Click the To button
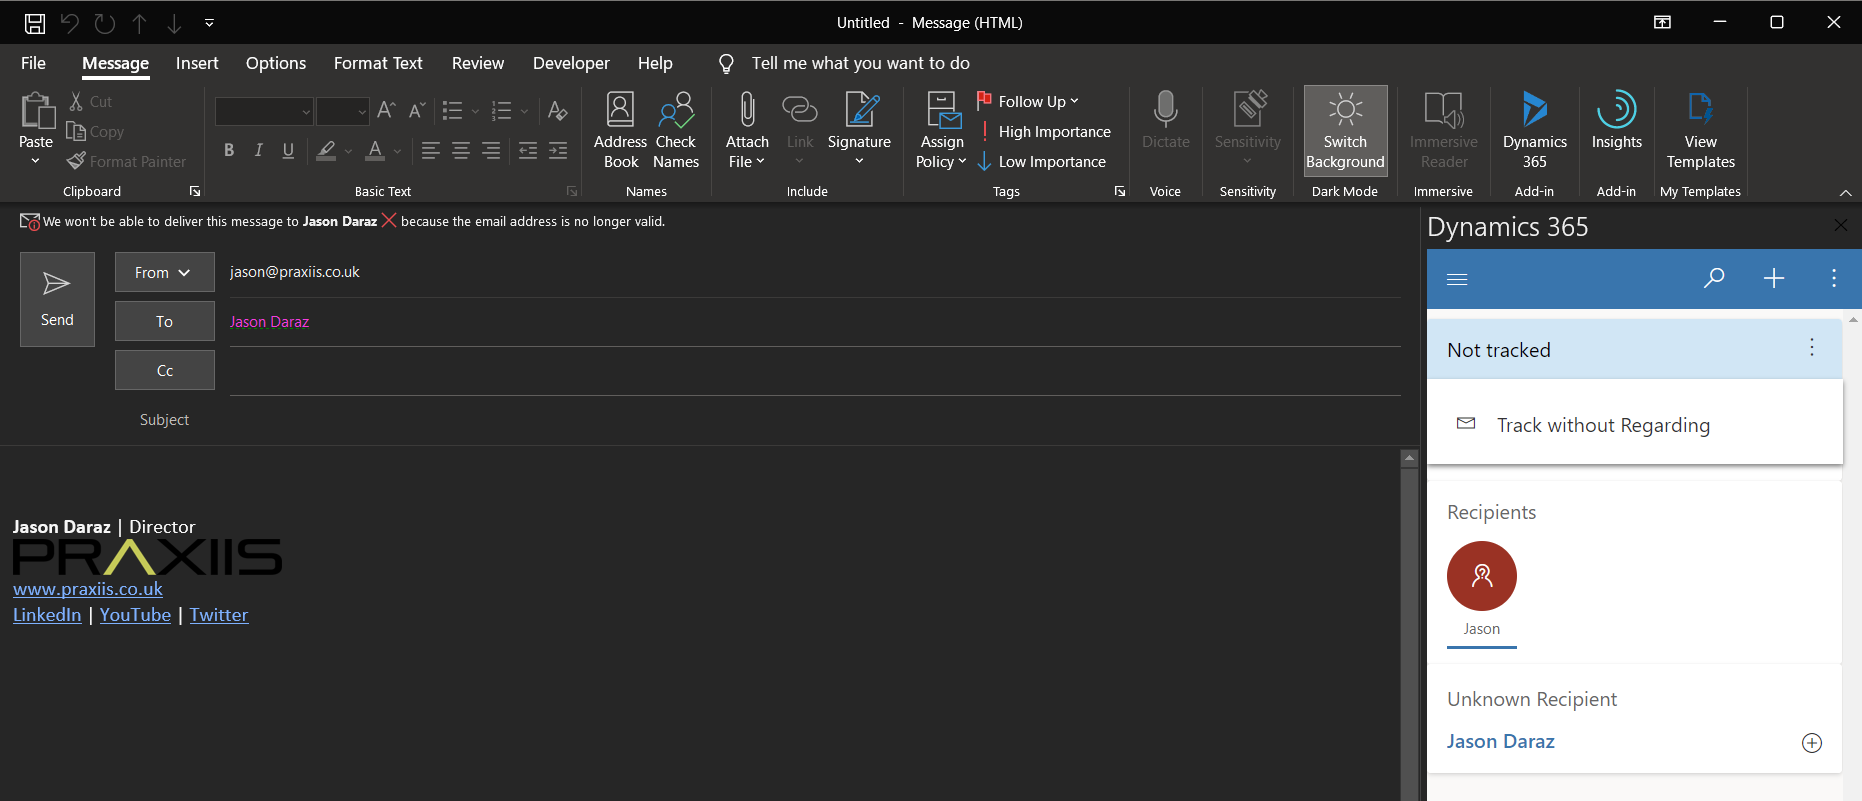Viewport: 1862px width, 801px height. tap(164, 321)
